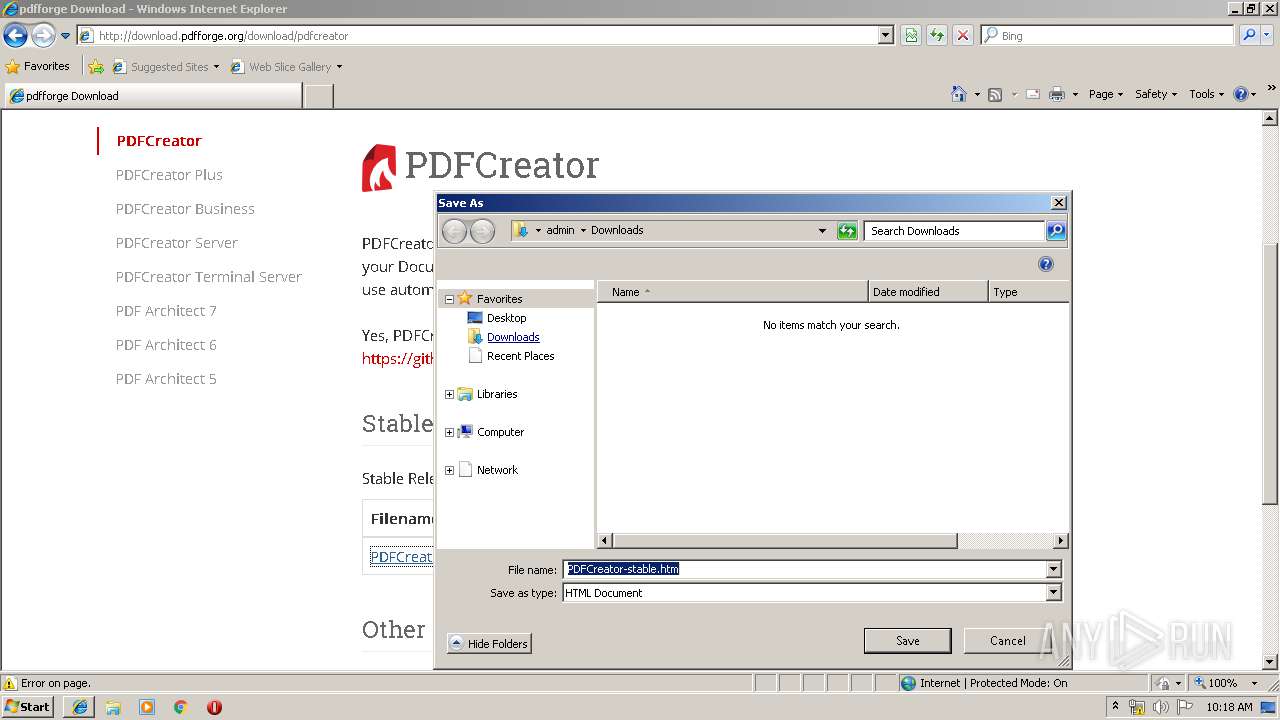Open the Safety menu

coord(1155,94)
